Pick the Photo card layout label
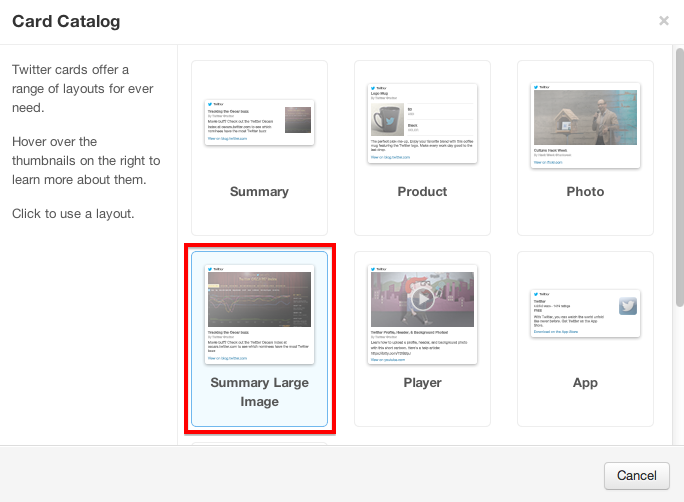The height and width of the screenshot is (502, 684). [585, 192]
